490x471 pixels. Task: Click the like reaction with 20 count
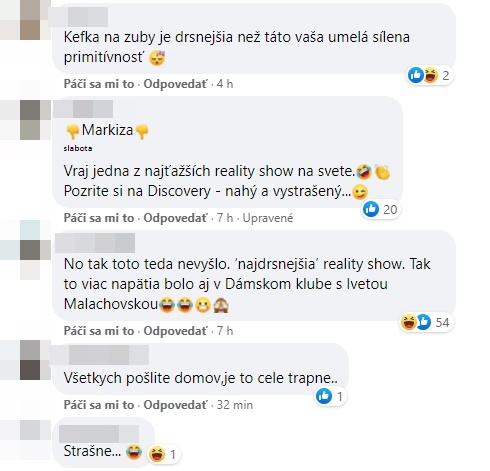pyautogui.click(x=381, y=209)
